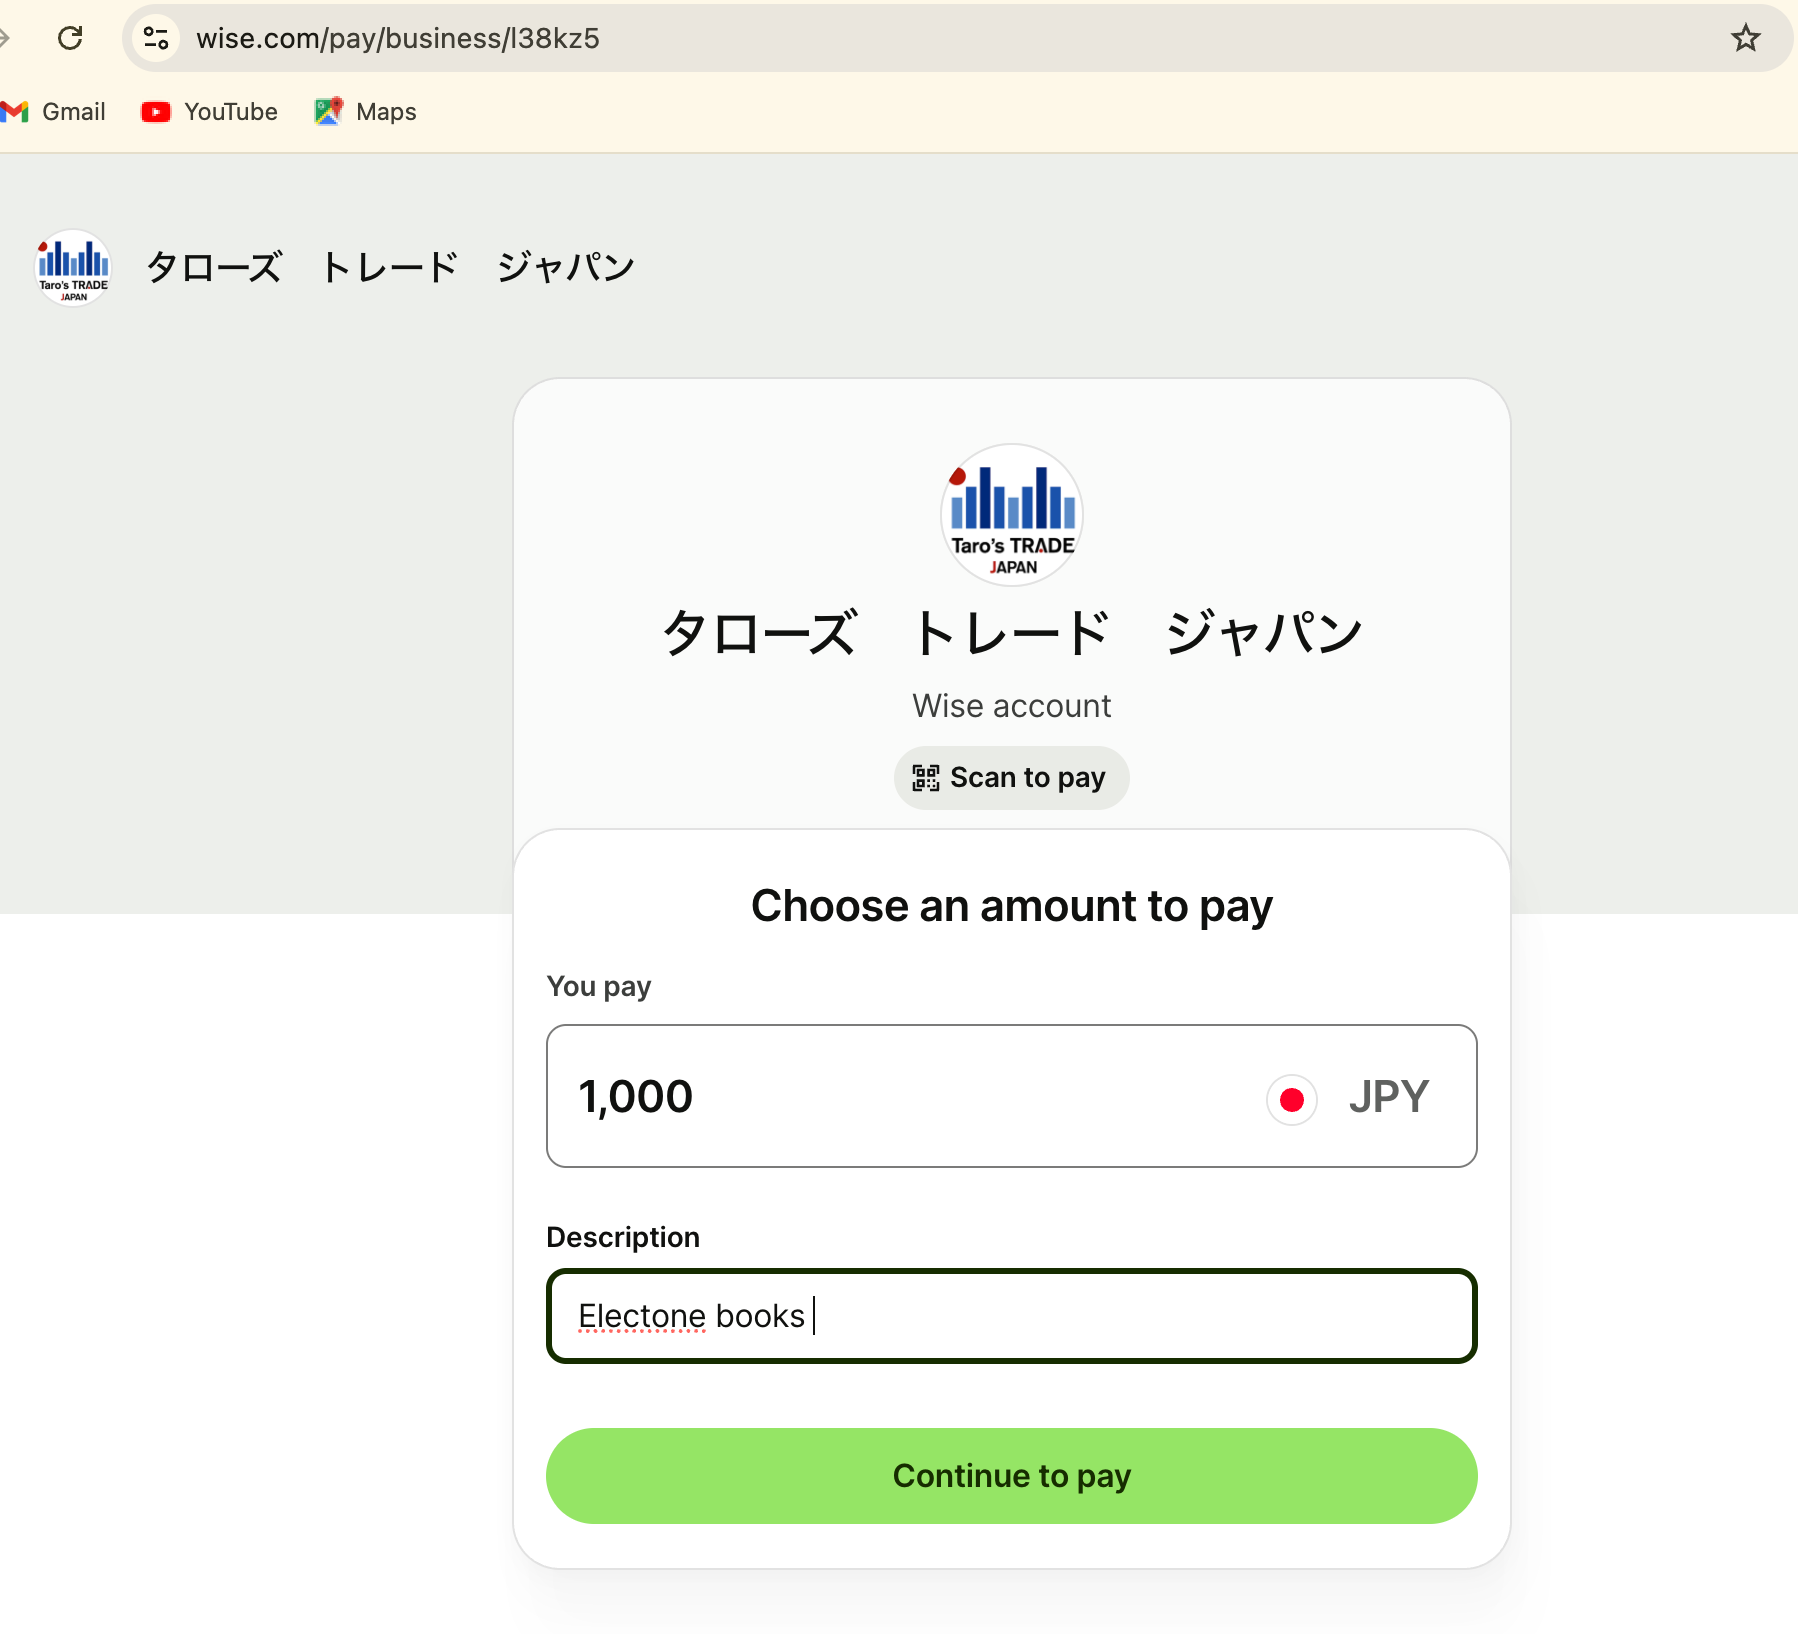The height and width of the screenshot is (1634, 1798).
Task: Open the YouTube bookmark
Action: pos(210,112)
